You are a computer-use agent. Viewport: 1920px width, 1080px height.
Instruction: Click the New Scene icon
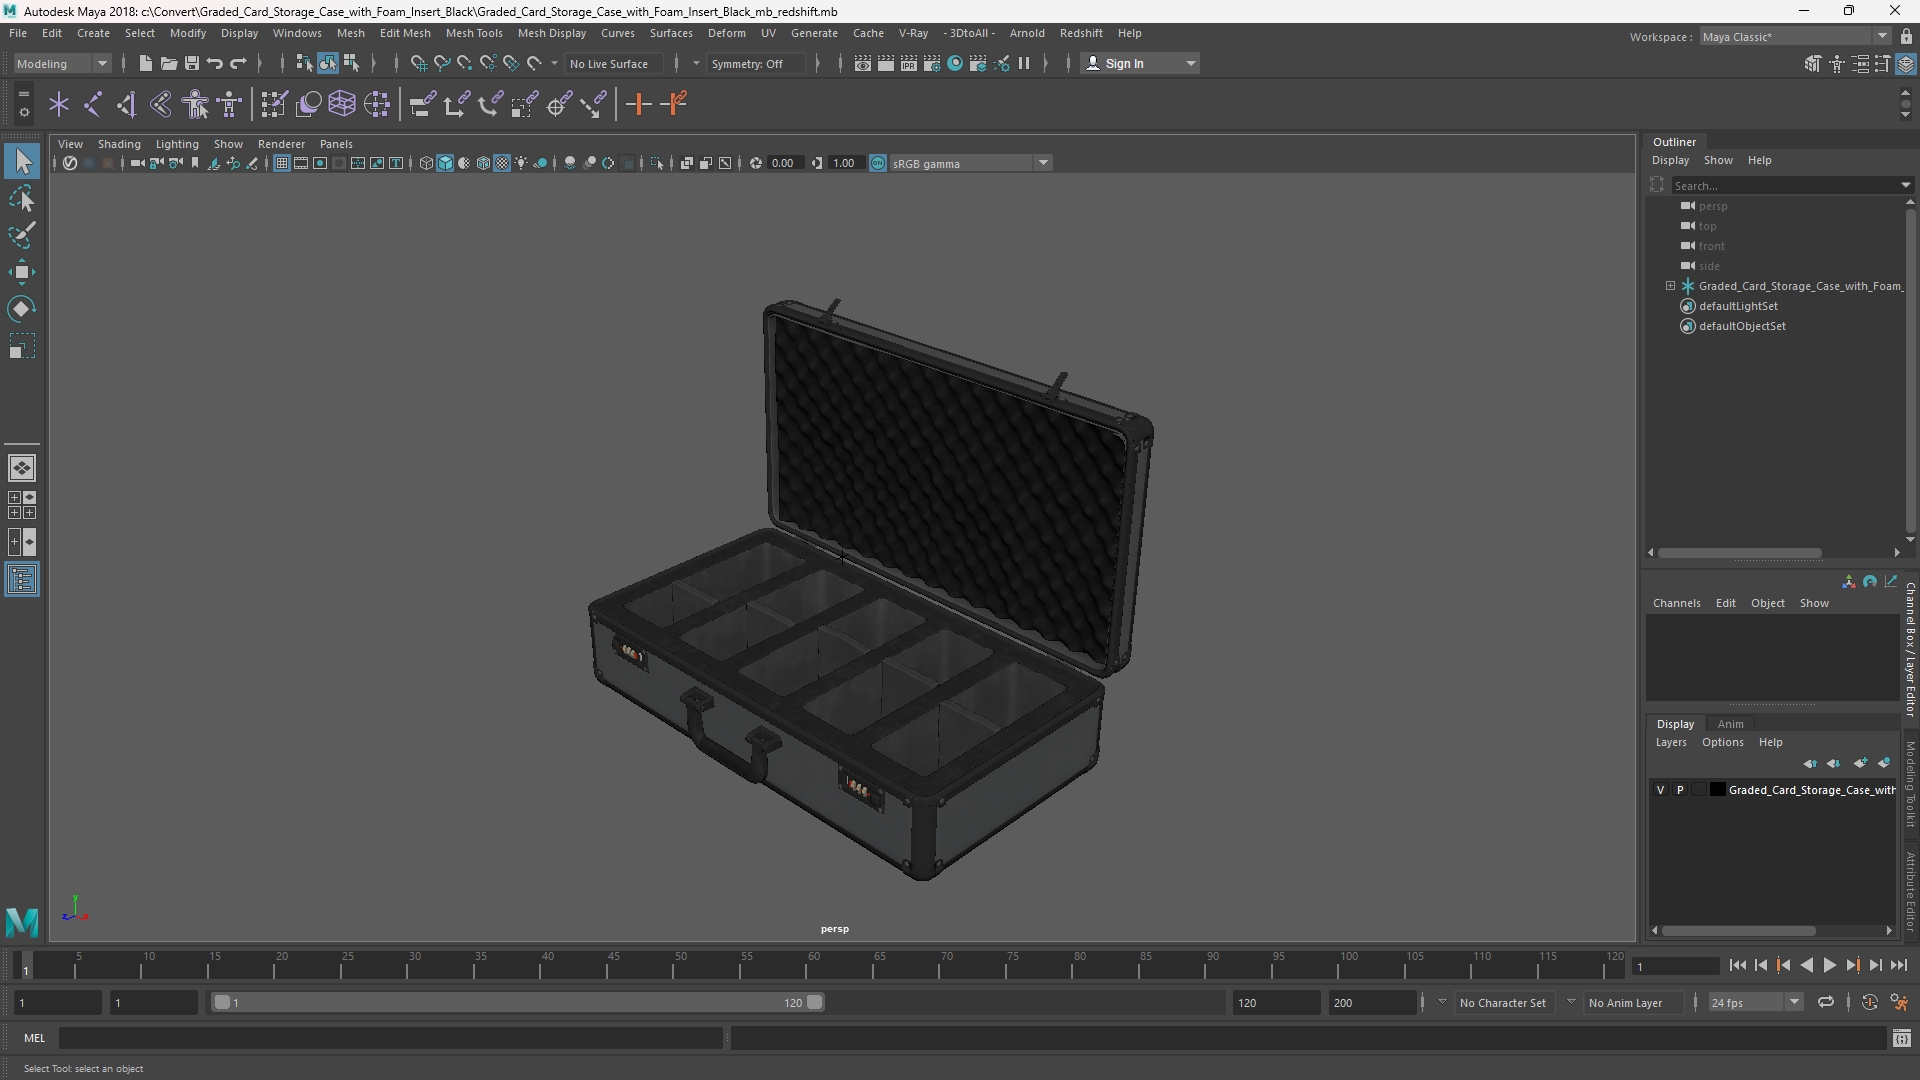coord(145,64)
